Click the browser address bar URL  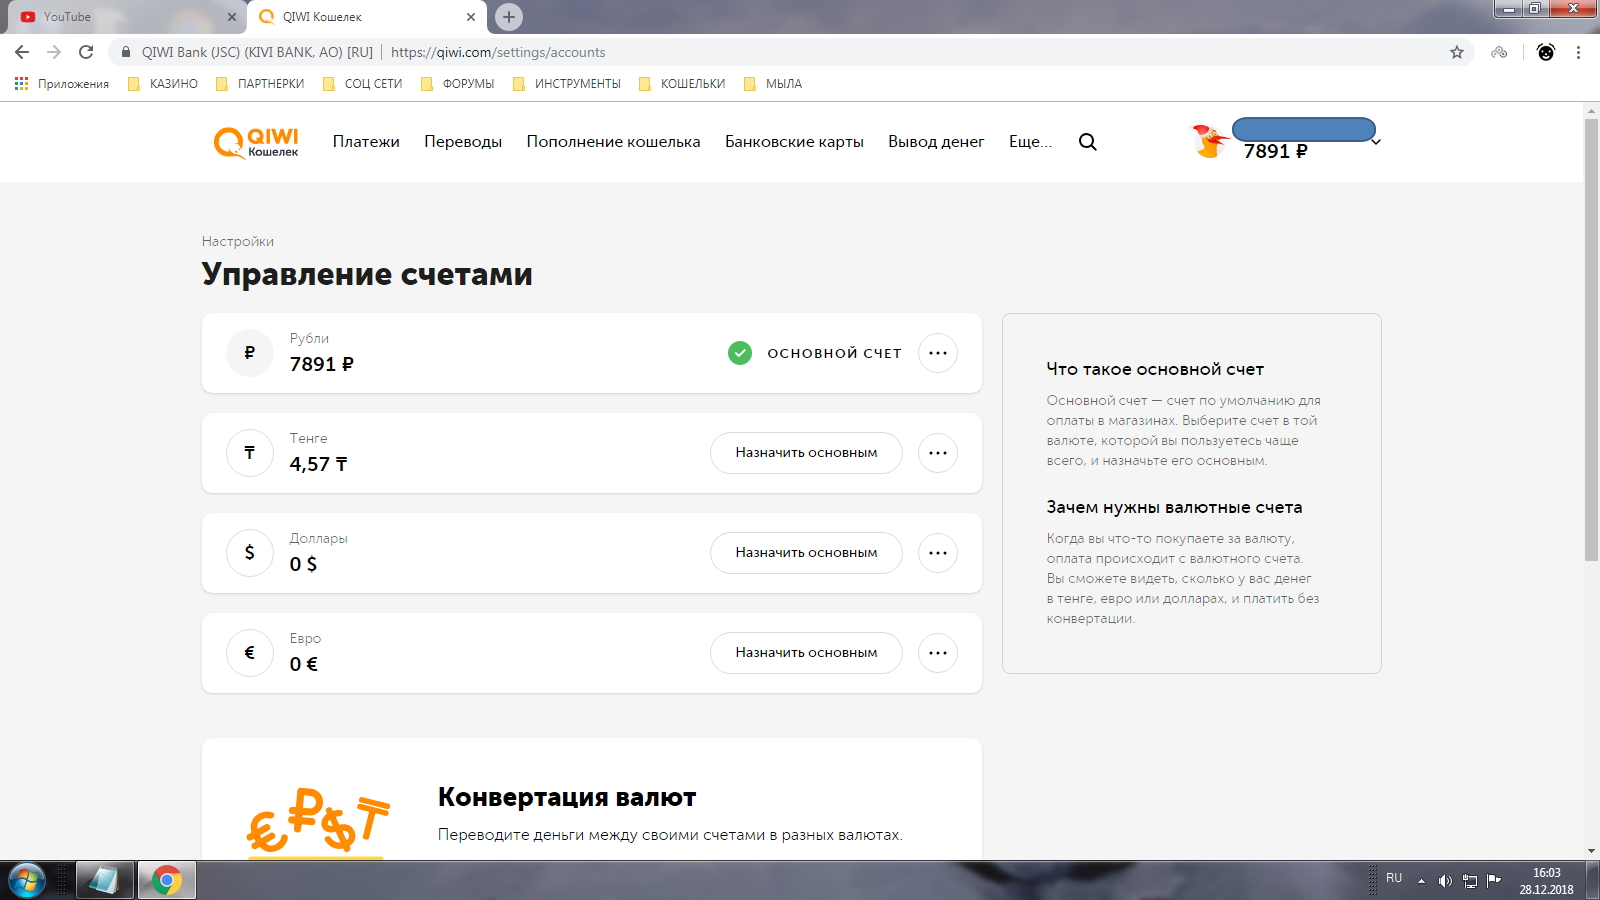click(x=498, y=52)
